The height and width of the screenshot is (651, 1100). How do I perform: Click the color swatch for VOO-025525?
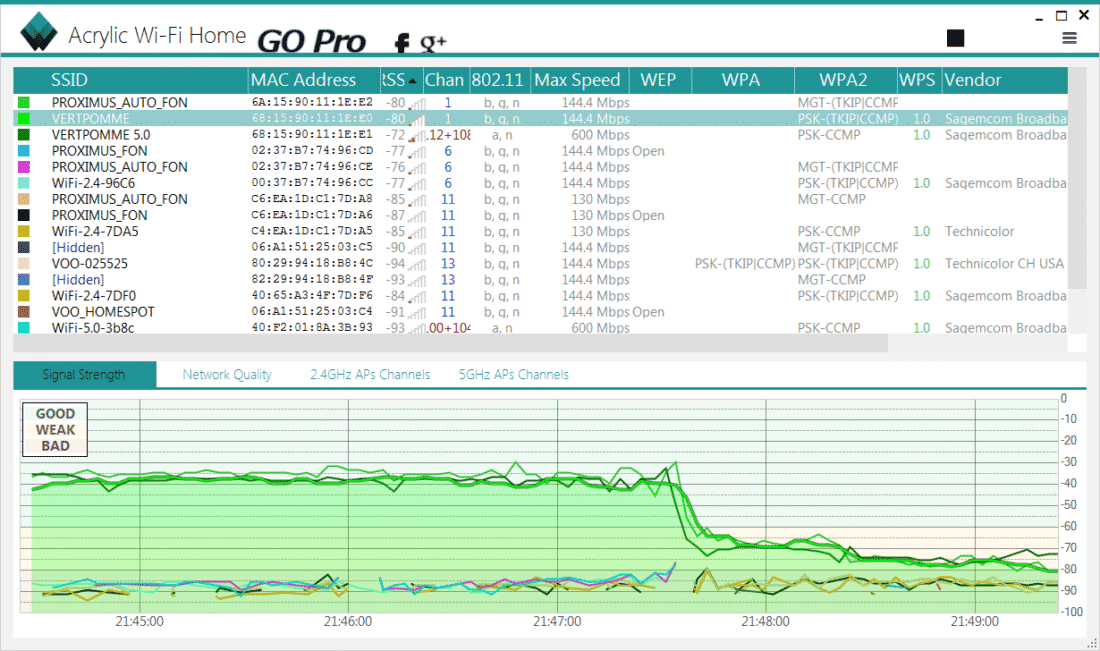click(x=24, y=264)
